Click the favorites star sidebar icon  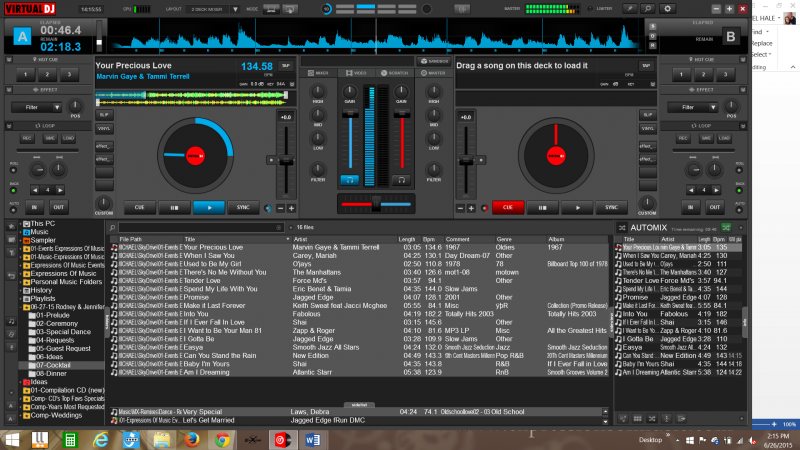(x=11, y=227)
